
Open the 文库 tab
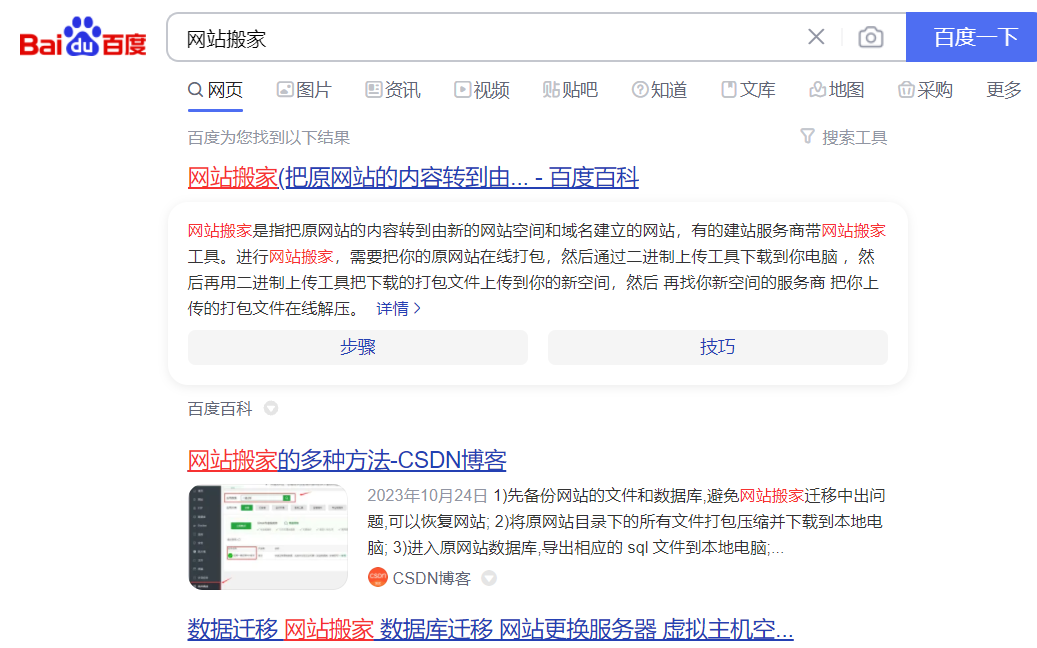pyautogui.click(x=748, y=90)
